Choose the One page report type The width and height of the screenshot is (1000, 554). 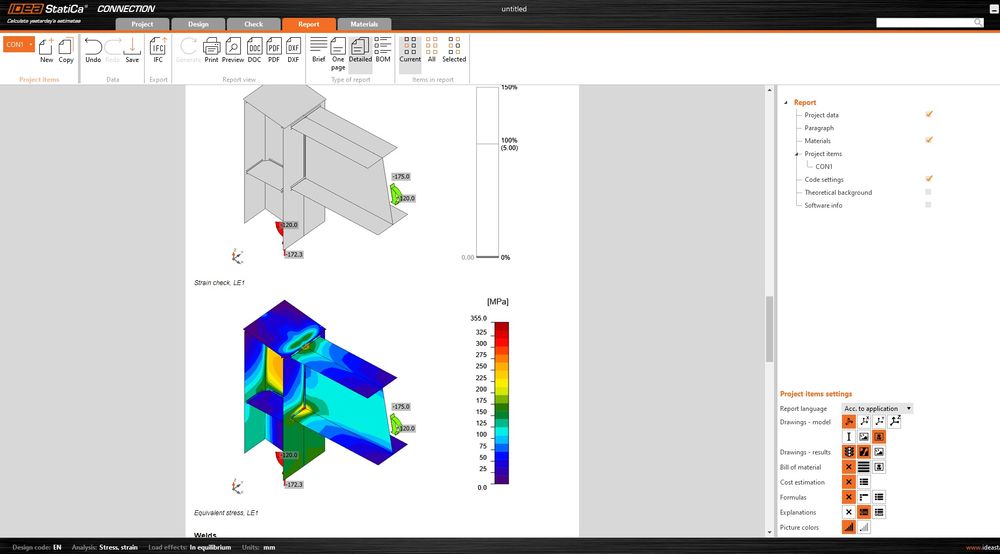pos(338,54)
